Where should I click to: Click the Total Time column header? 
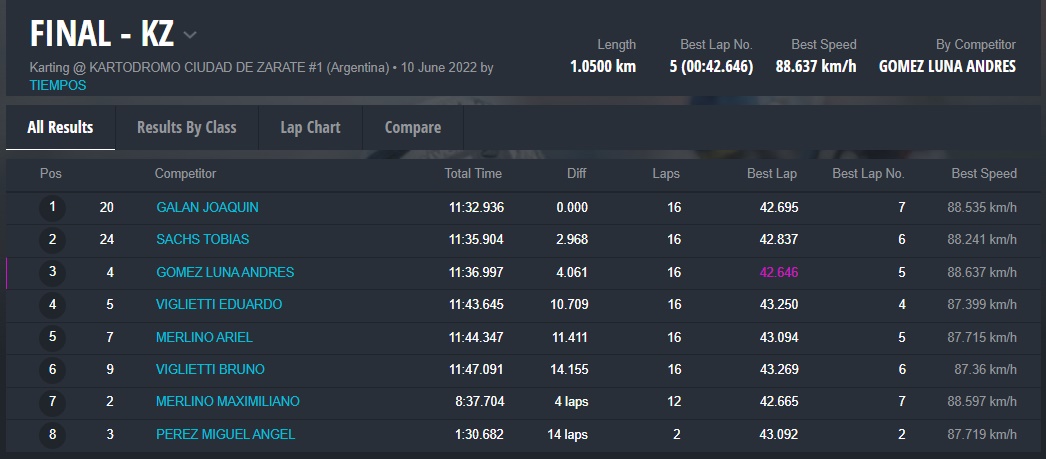pyautogui.click(x=473, y=173)
